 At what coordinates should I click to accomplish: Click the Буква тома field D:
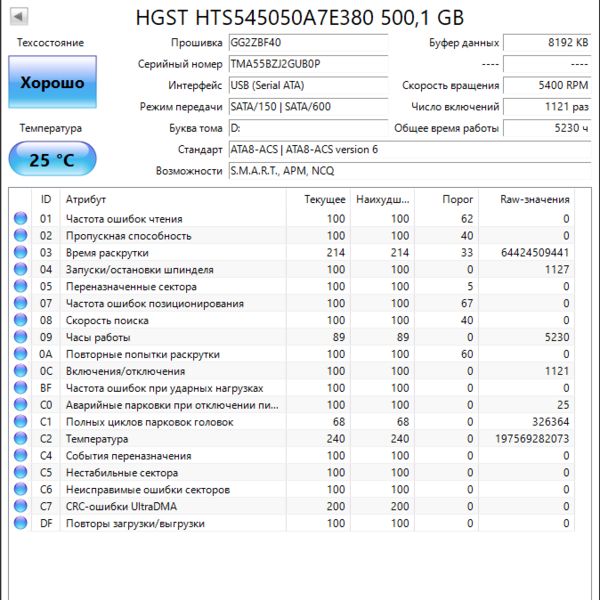[308, 128]
